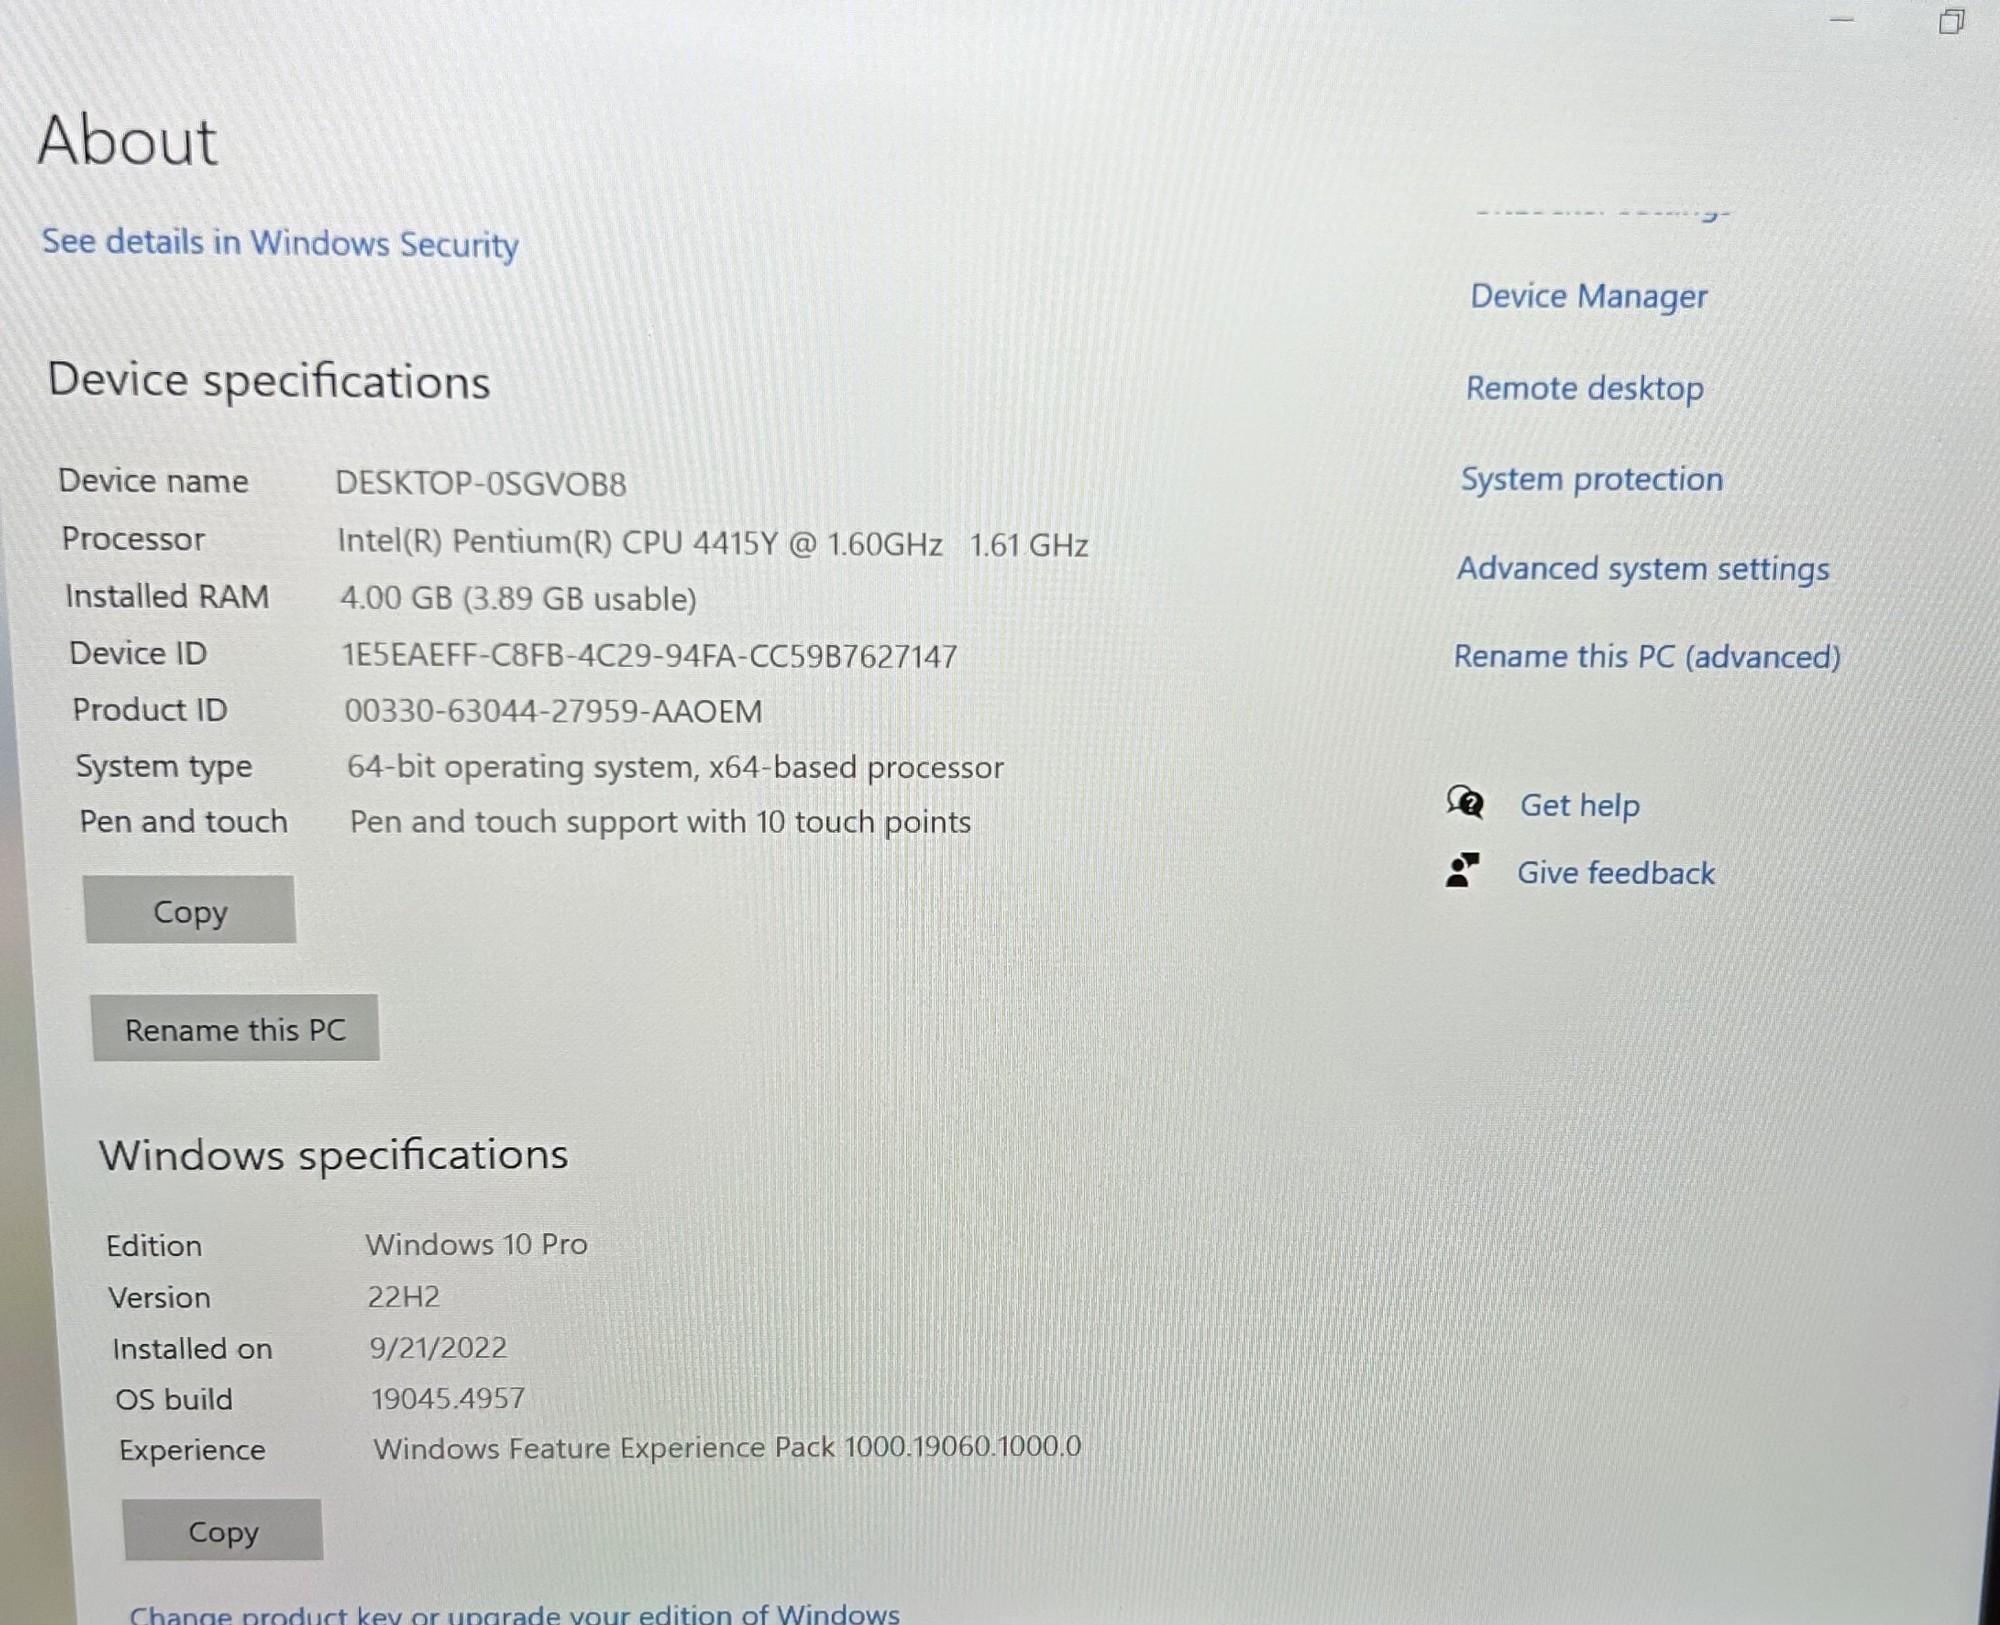Open Remote desktop settings link
2000x1625 pixels.
pyautogui.click(x=1584, y=388)
